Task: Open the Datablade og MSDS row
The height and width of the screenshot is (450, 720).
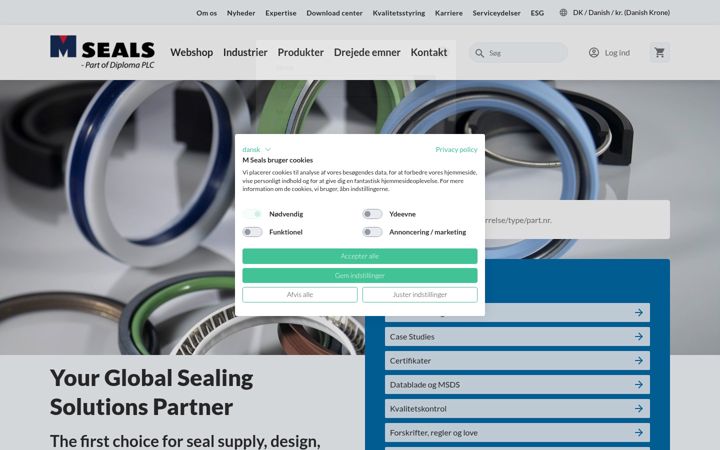Action: tap(518, 384)
